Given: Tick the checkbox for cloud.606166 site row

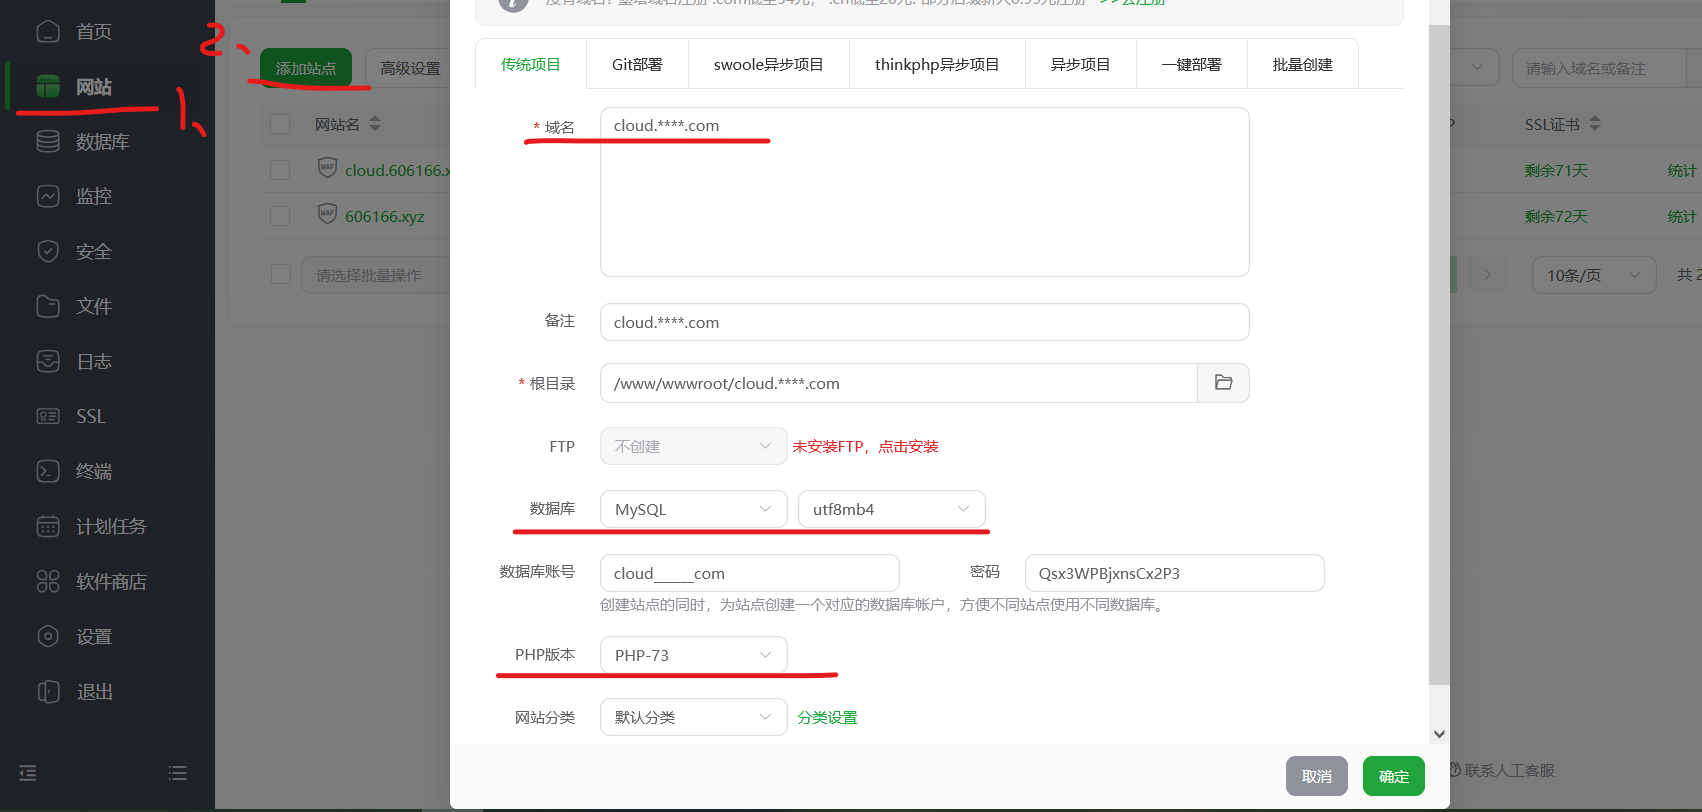Looking at the screenshot, I should tap(280, 170).
